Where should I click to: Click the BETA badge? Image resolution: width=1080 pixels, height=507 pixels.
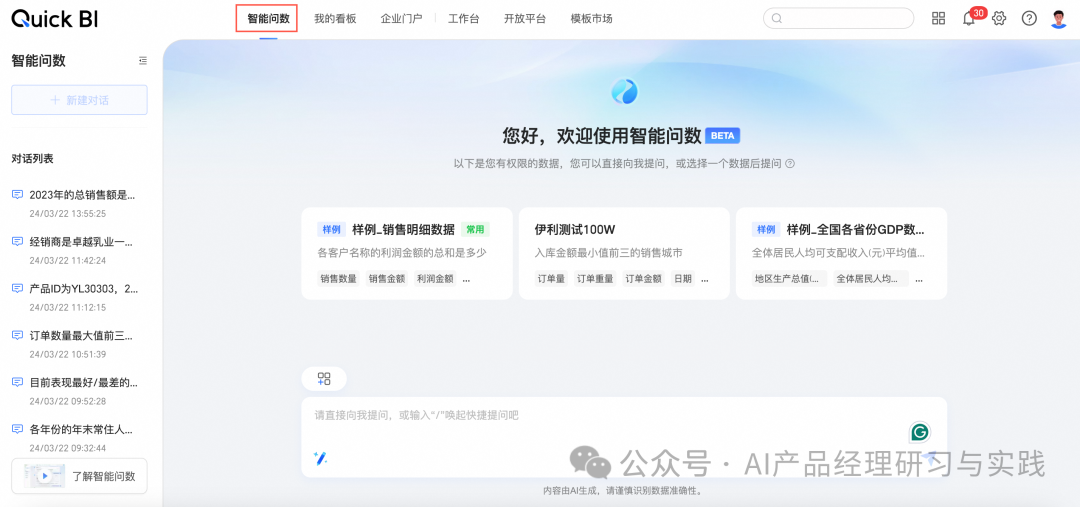(x=723, y=136)
